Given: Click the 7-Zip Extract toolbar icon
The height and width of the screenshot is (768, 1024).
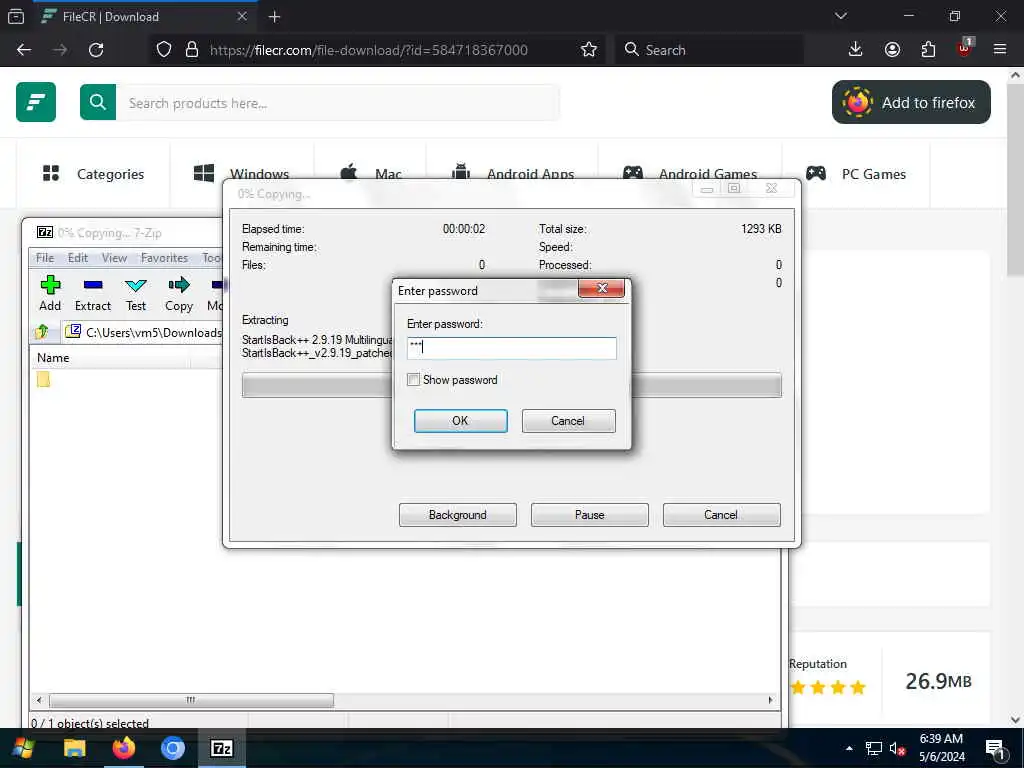Looking at the screenshot, I should click(93, 294).
